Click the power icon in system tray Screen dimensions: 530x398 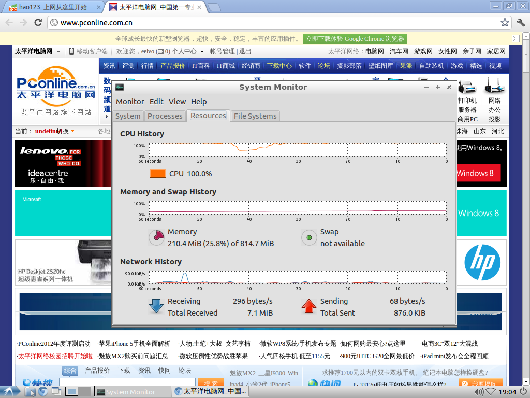point(523,392)
